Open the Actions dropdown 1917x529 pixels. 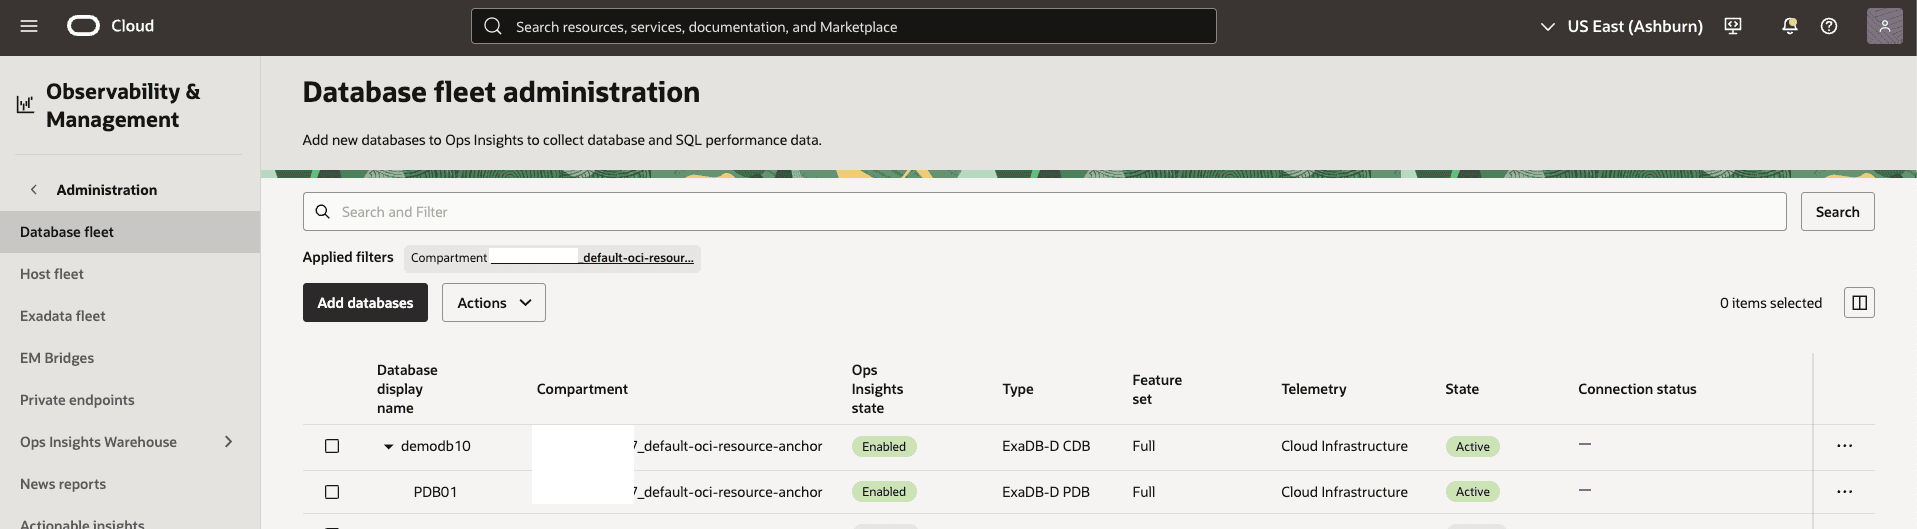click(x=494, y=303)
